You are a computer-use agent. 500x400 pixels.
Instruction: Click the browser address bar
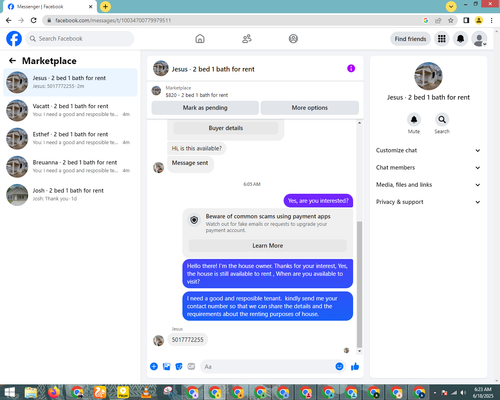233,20
